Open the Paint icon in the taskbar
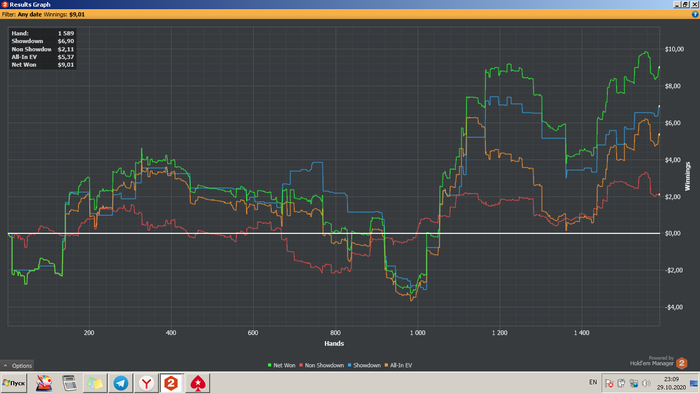 pyautogui.click(x=44, y=383)
